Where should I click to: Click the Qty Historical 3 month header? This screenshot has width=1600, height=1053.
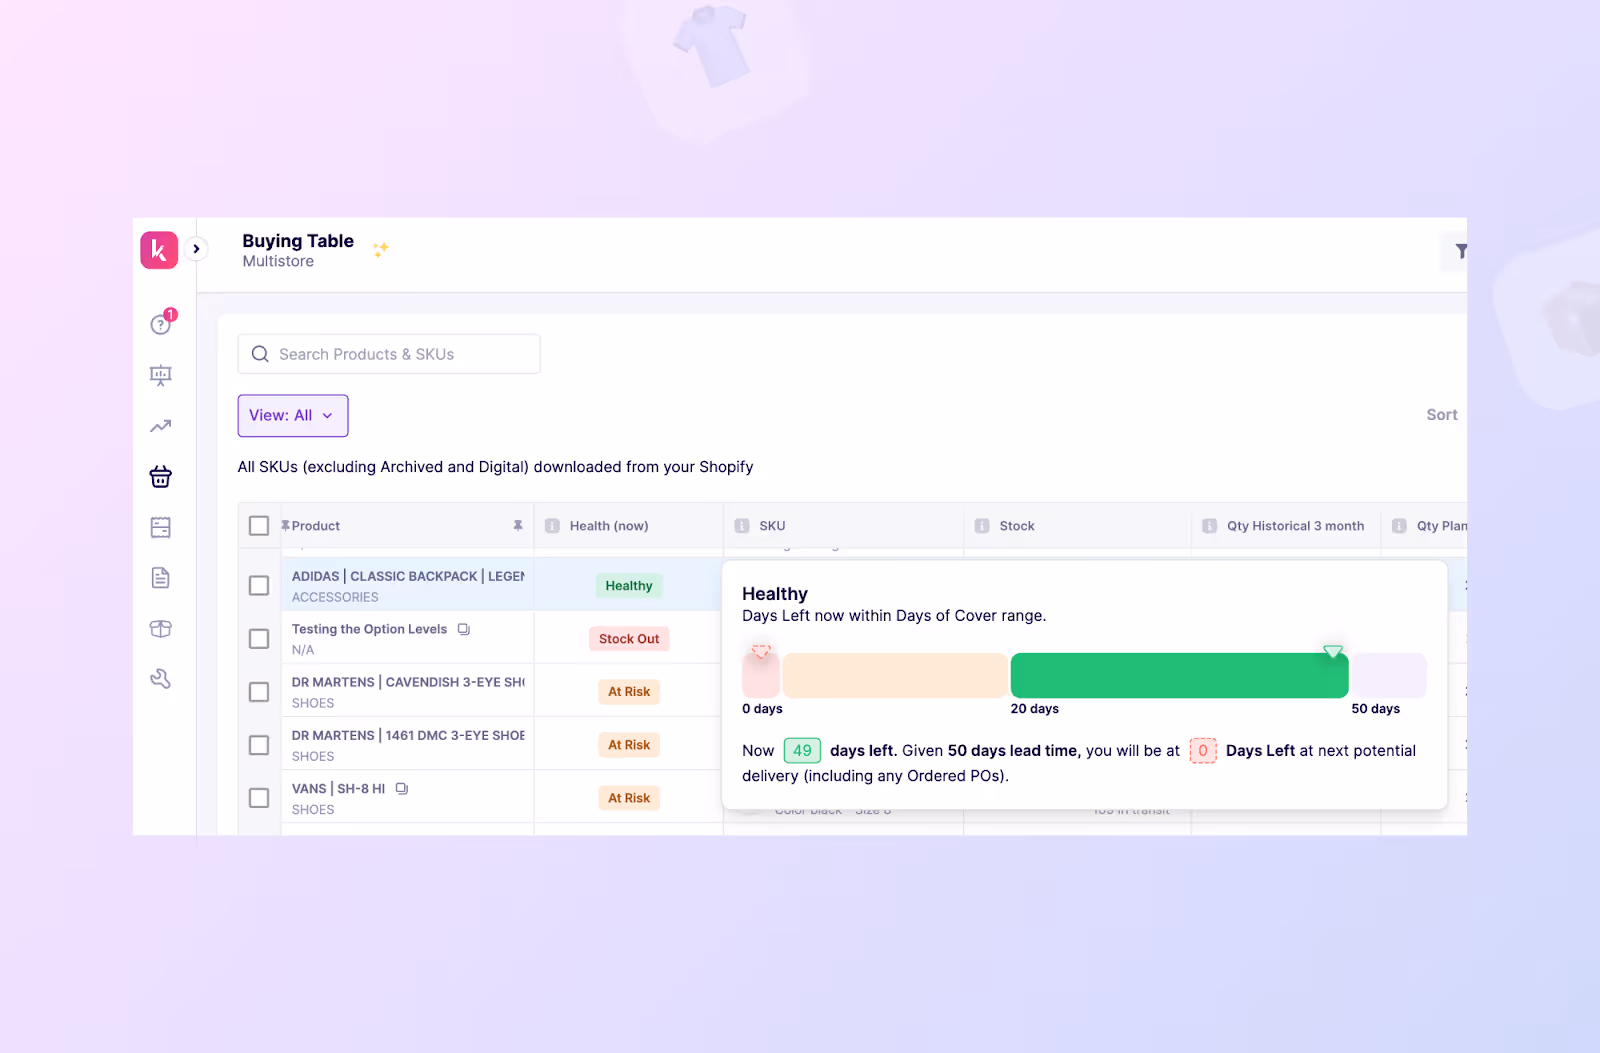tap(1296, 526)
